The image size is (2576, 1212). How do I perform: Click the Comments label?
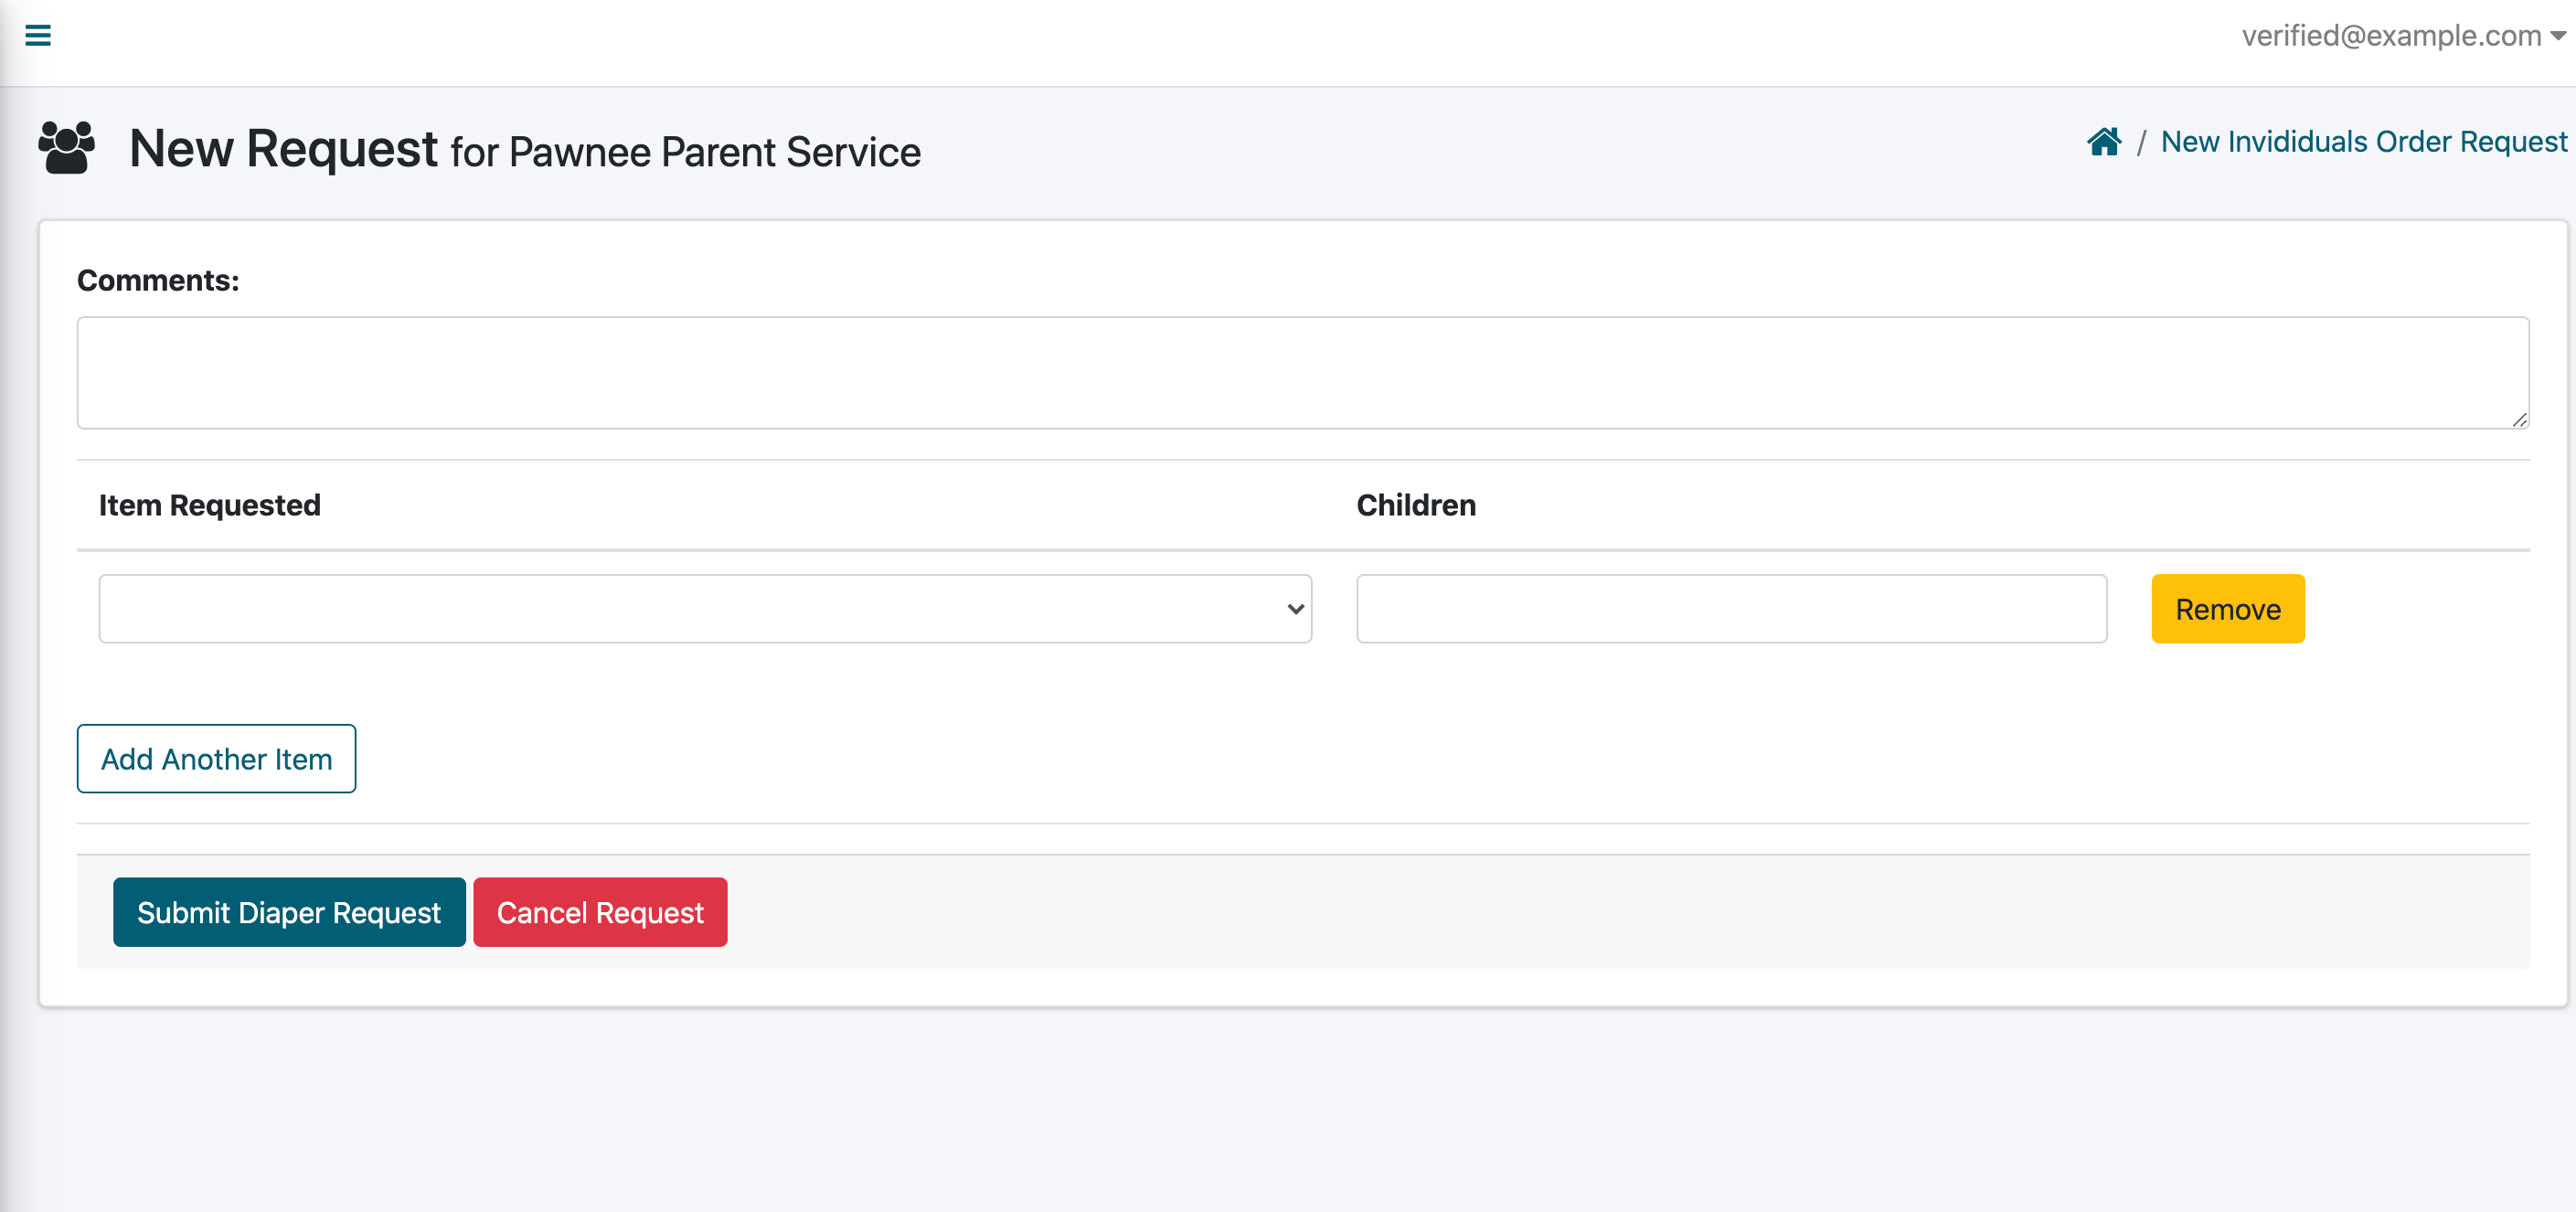[158, 281]
